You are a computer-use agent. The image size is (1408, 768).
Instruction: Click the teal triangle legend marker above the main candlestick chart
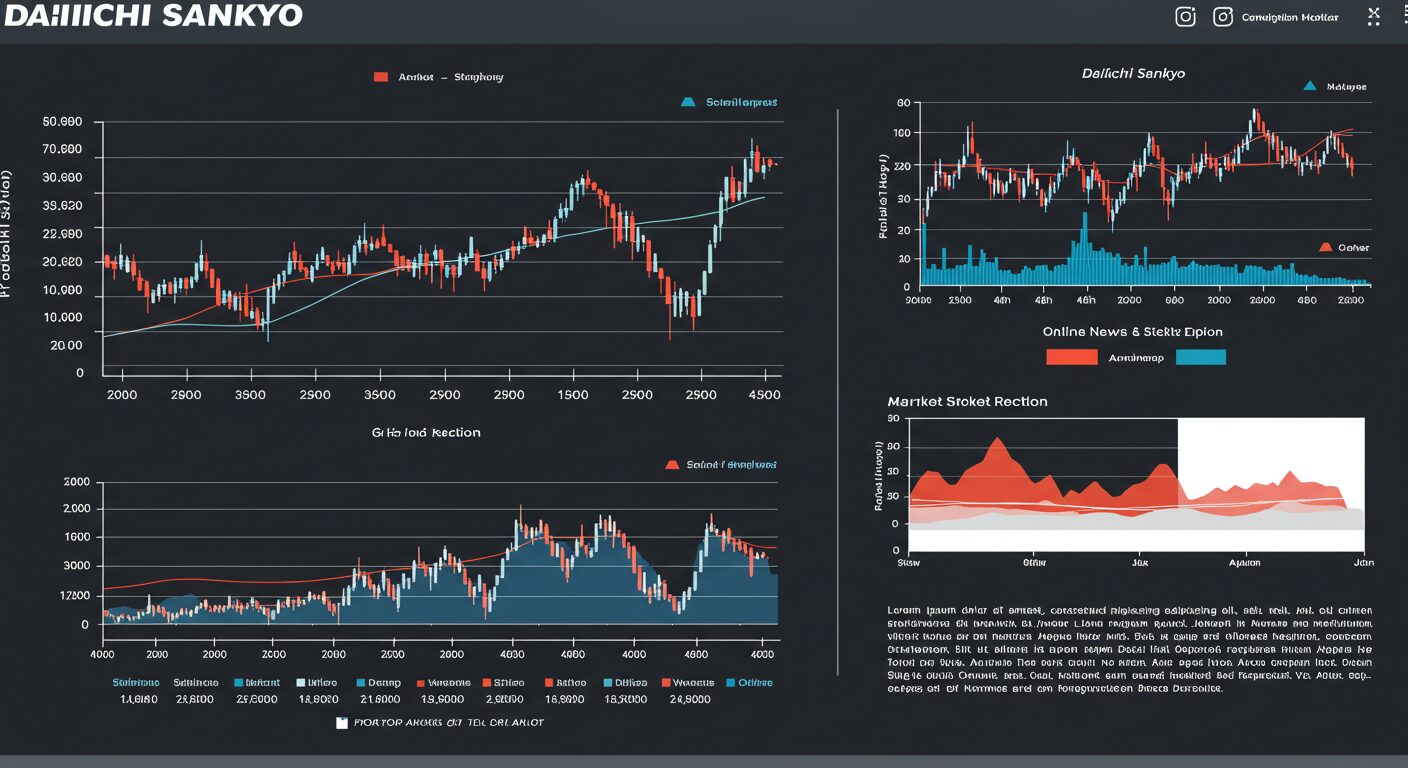click(687, 102)
